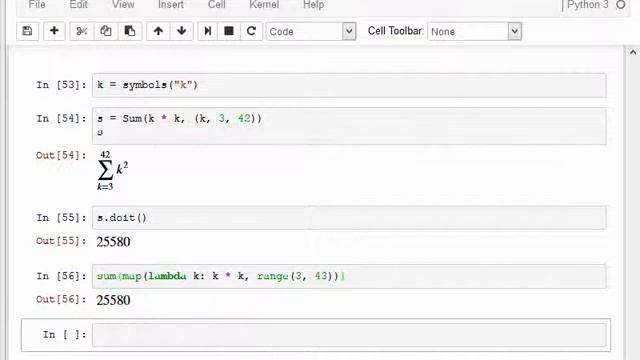The image size is (640, 360).
Task: Move selected cell down arrow
Action: (182, 31)
